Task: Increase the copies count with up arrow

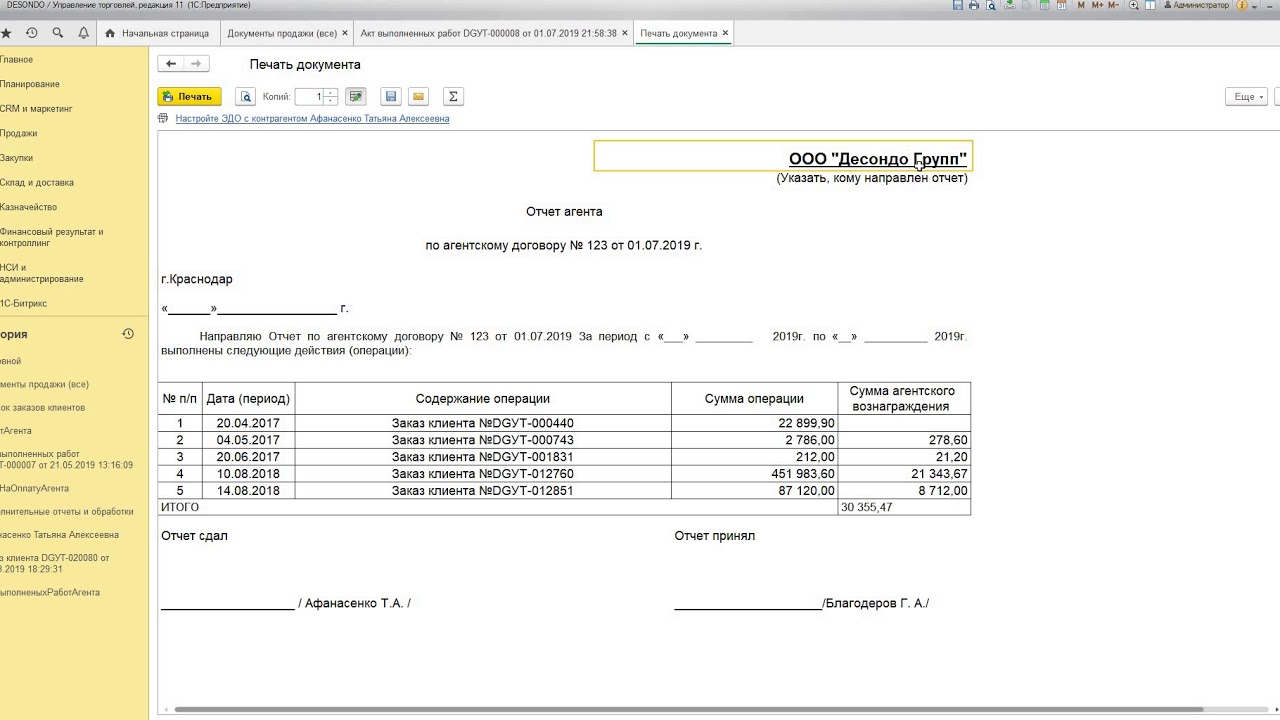Action: click(x=331, y=93)
